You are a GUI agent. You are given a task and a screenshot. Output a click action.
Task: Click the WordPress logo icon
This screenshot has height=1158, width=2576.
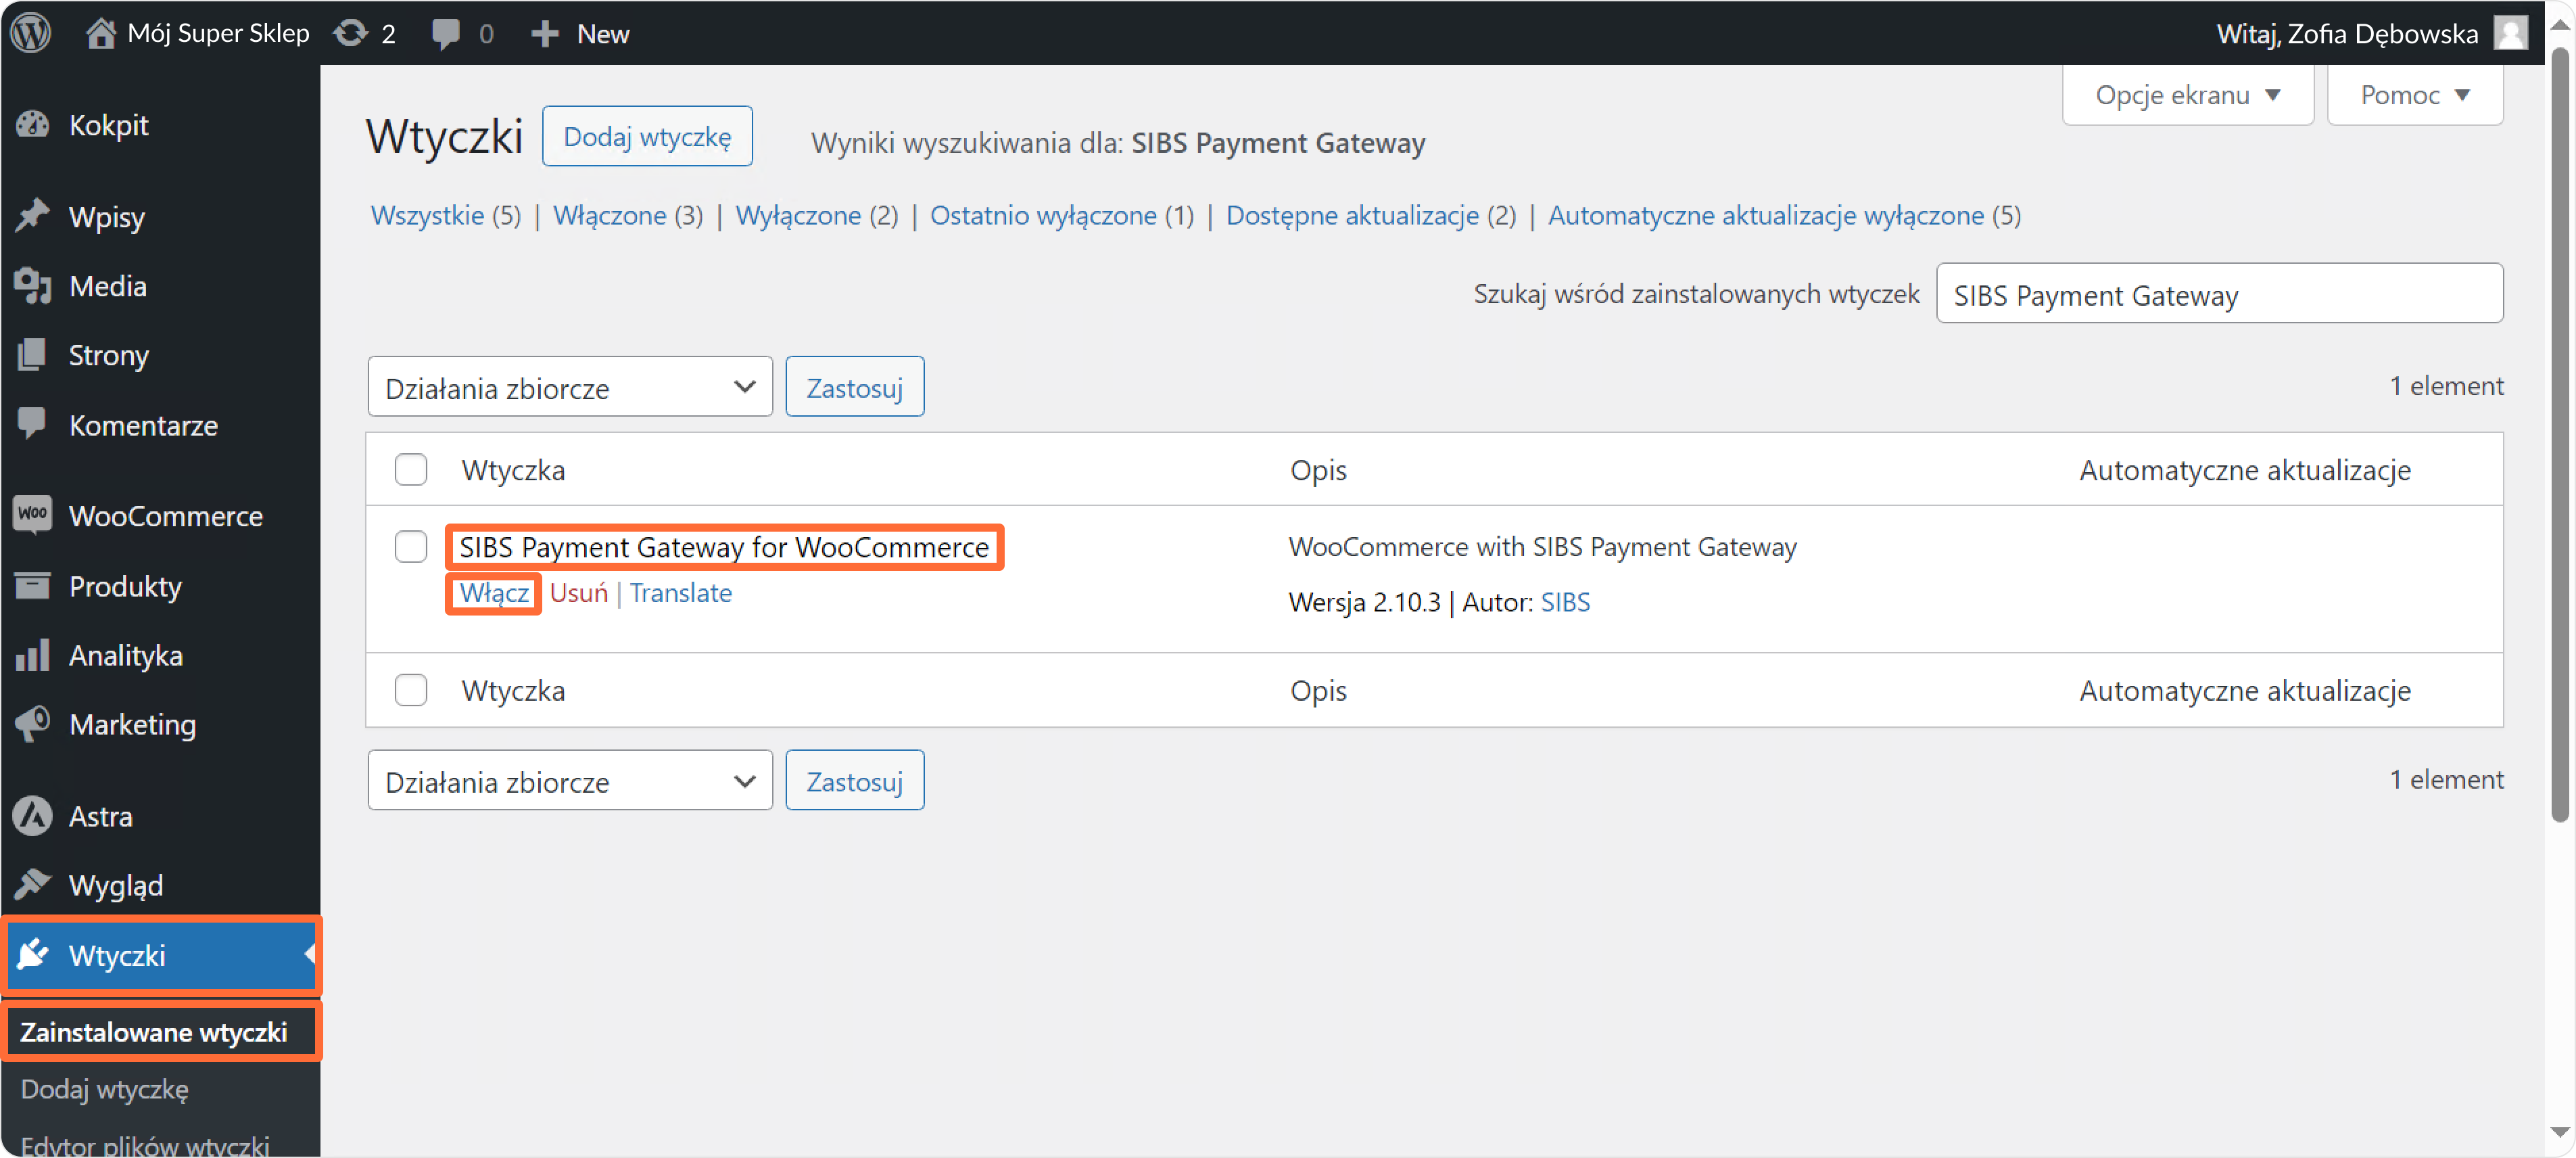pos(31,33)
